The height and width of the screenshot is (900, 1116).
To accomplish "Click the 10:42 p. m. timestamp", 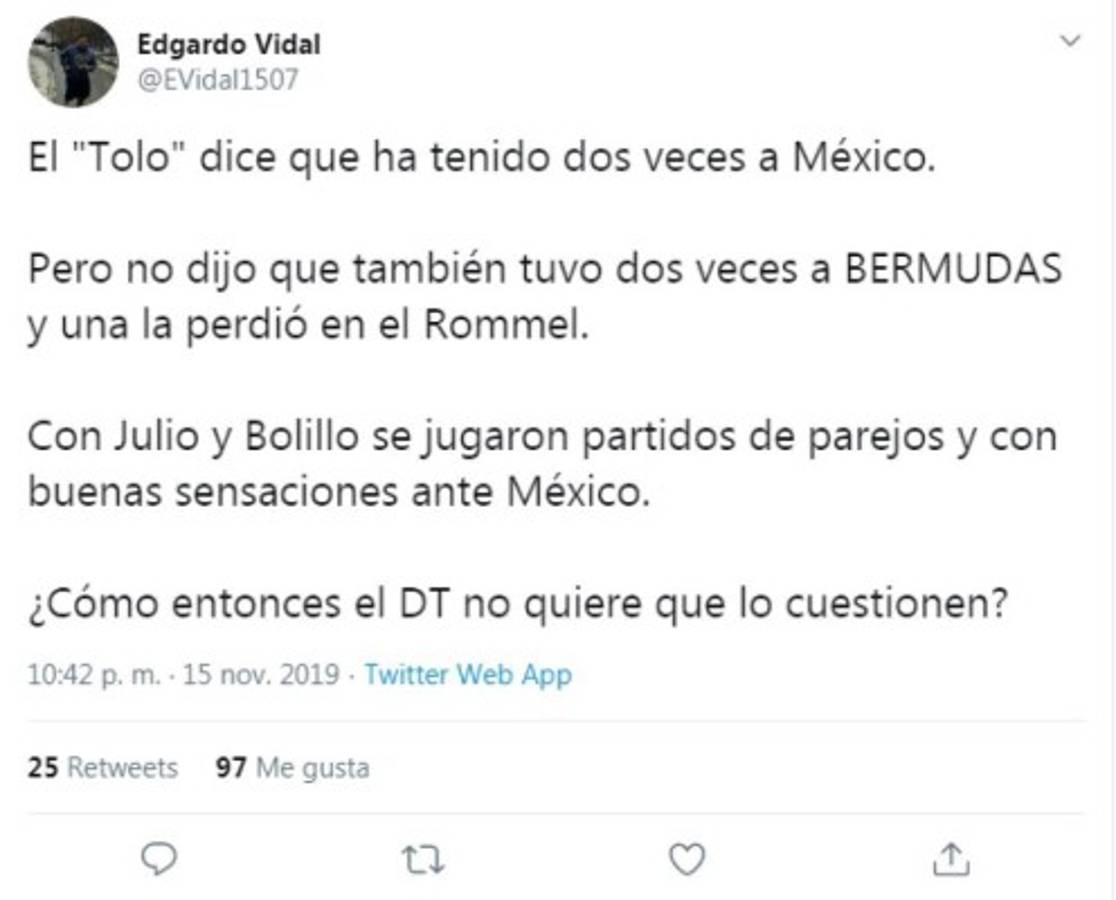I will coord(93,675).
